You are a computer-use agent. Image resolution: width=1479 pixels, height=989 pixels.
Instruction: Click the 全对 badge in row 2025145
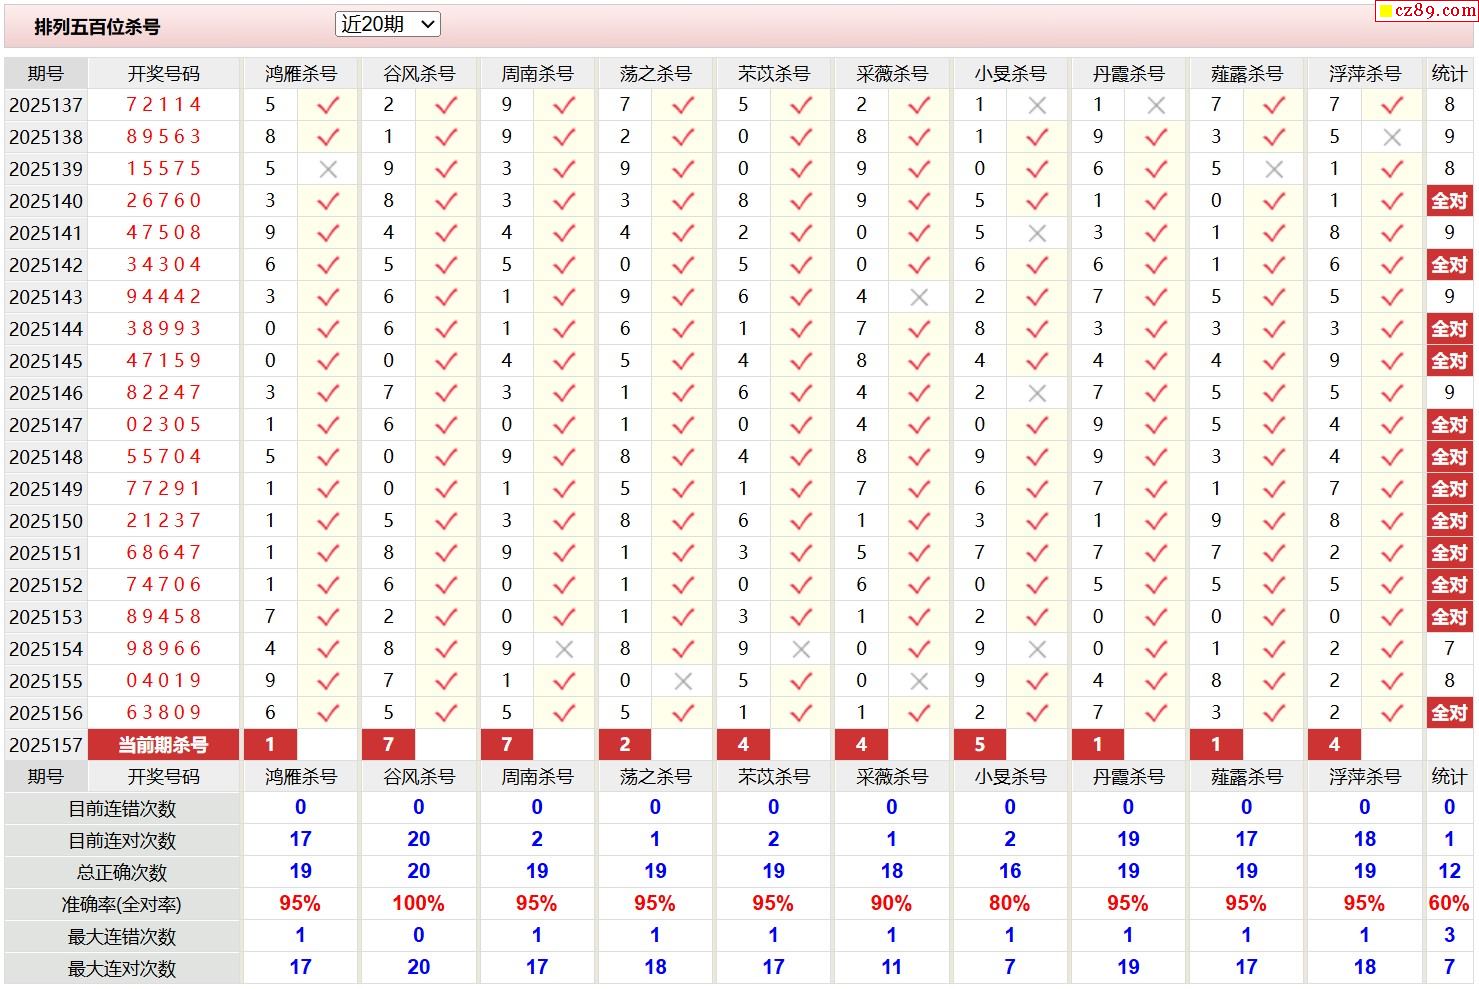[1449, 361]
